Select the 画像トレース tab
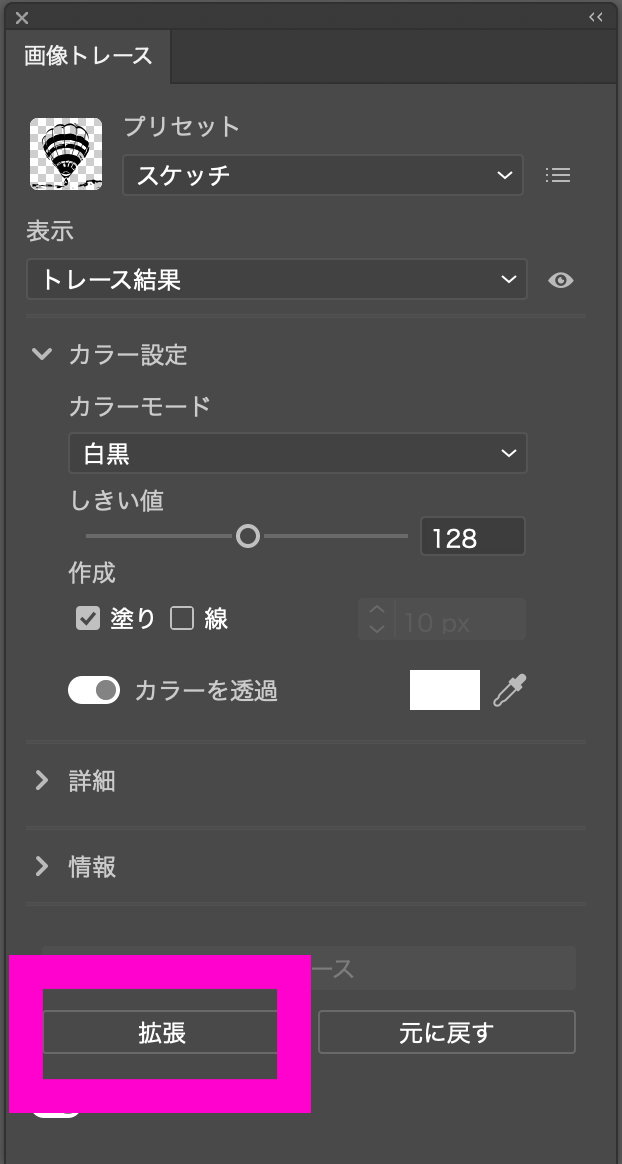The width and height of the screenshot is (622, 1164). coord(88,56)
